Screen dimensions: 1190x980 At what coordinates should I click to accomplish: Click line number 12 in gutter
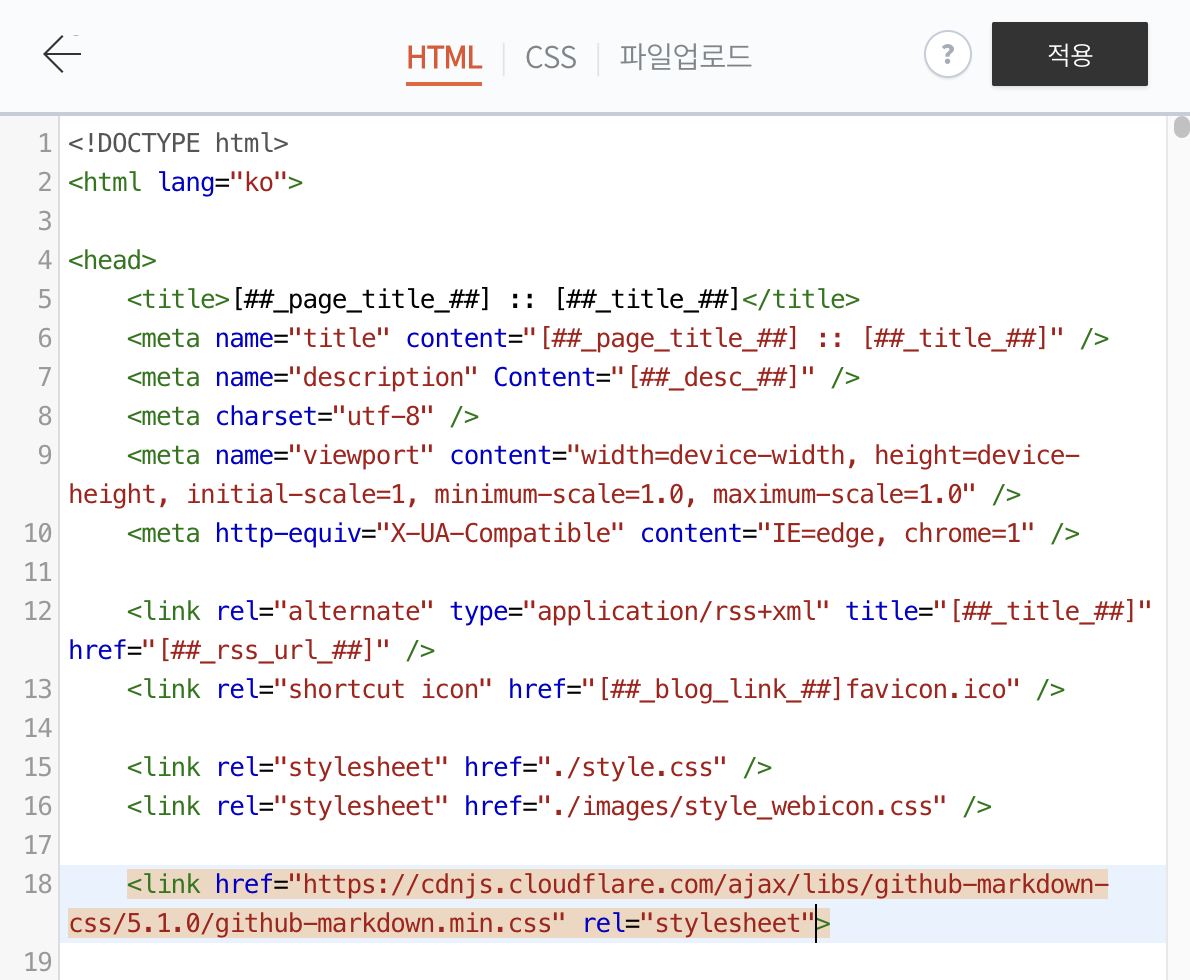click(x=37, y=611)
